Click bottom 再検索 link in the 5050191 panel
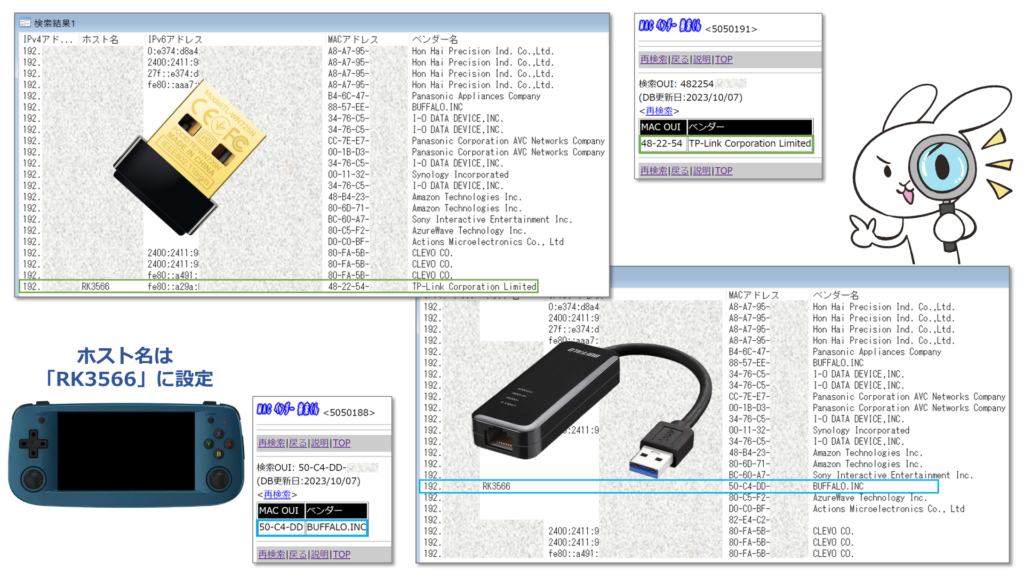Screen dimensions: 1024x576 pyautogui.click(x=653, y=171)
